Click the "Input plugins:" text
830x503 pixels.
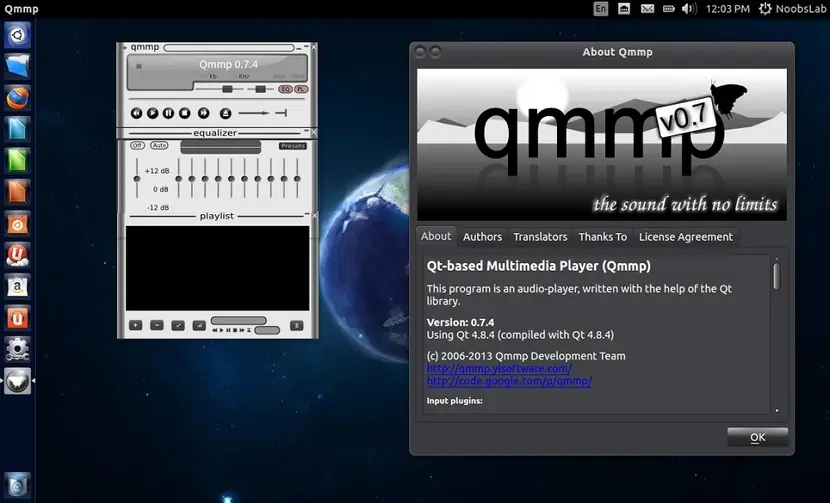point(455,401)
